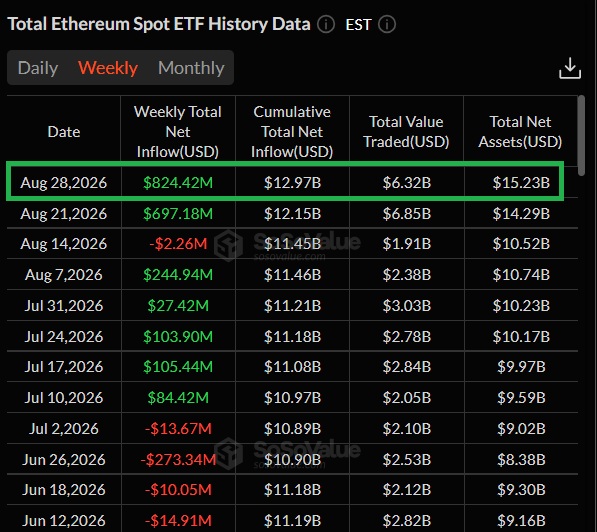597x532 pixels.
Task: Select the Aug 7,2026 date cell
Action: (64, 275)
